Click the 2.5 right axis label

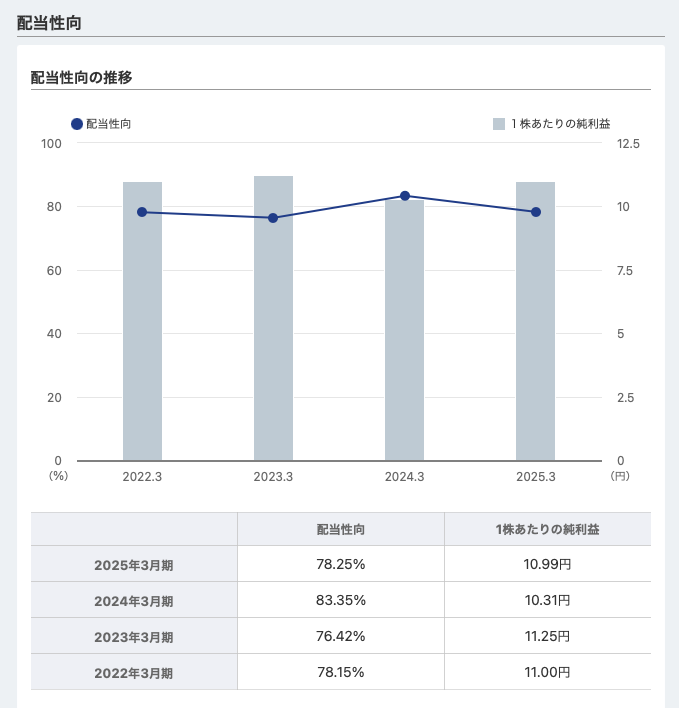tap(625, 397)
